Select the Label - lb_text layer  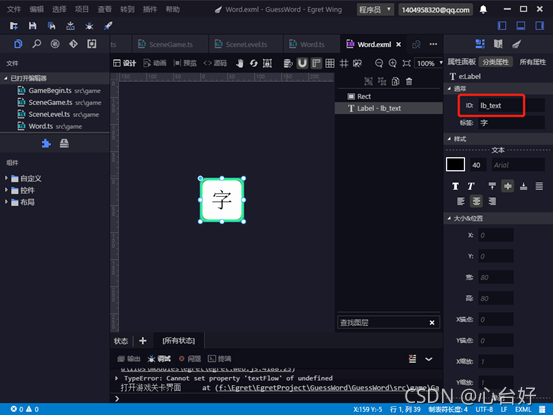[389, 108]
